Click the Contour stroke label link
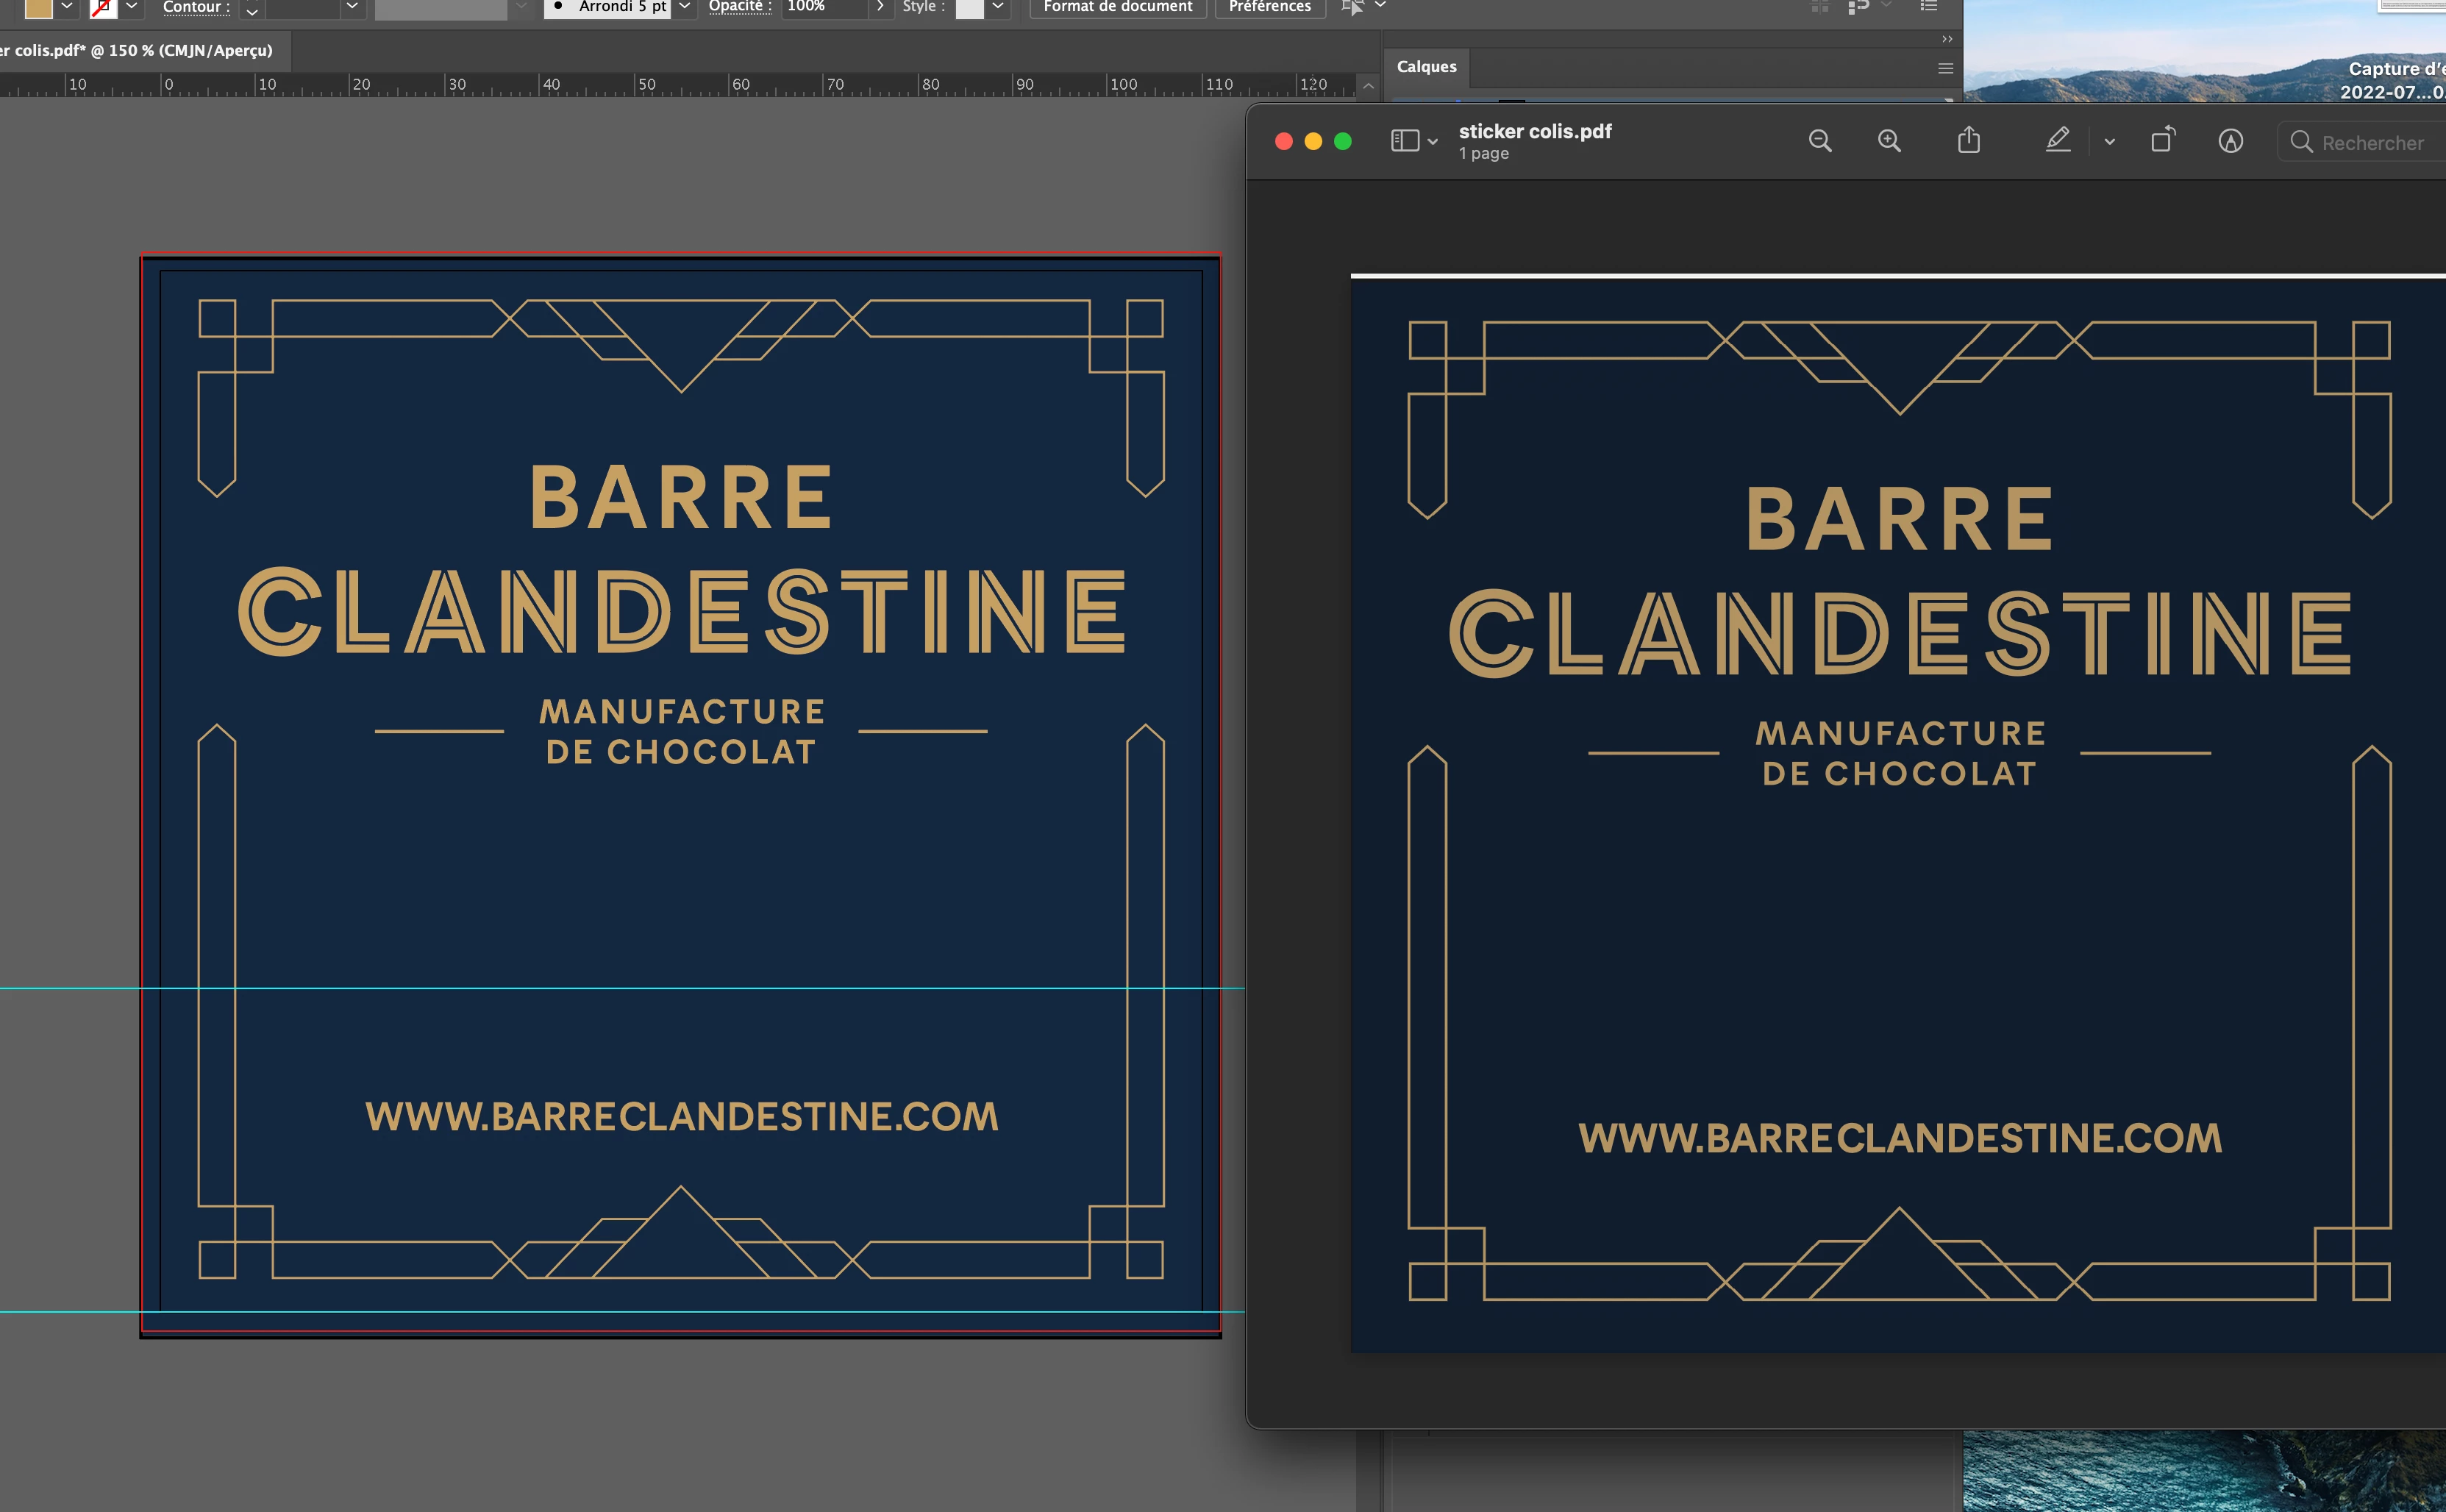 pos(196,7)
